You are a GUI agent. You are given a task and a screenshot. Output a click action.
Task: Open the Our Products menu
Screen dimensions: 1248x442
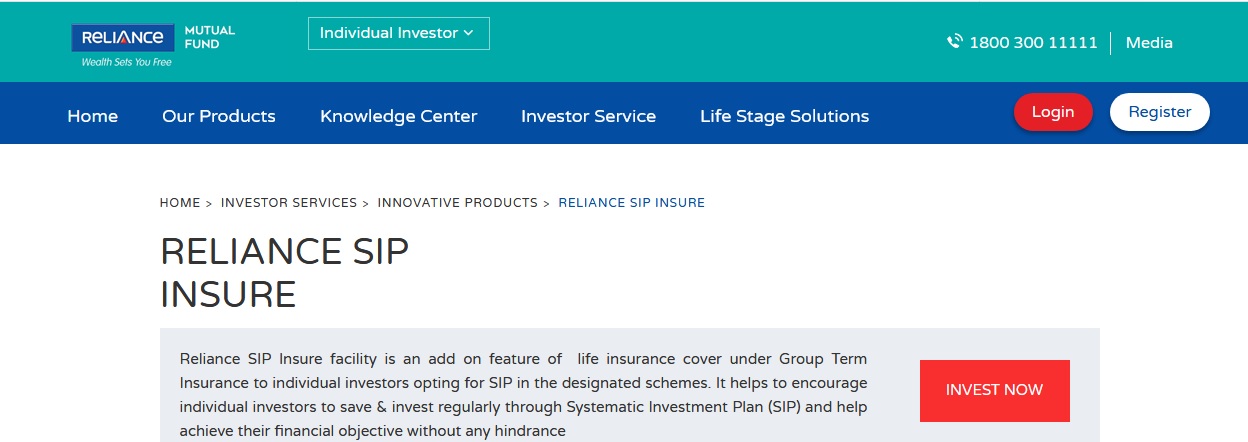click(218, 116)
